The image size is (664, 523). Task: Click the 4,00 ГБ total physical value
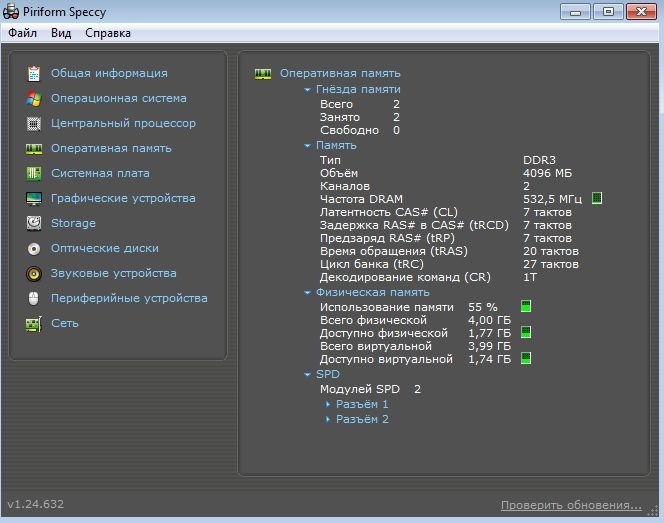coord(489,320)
